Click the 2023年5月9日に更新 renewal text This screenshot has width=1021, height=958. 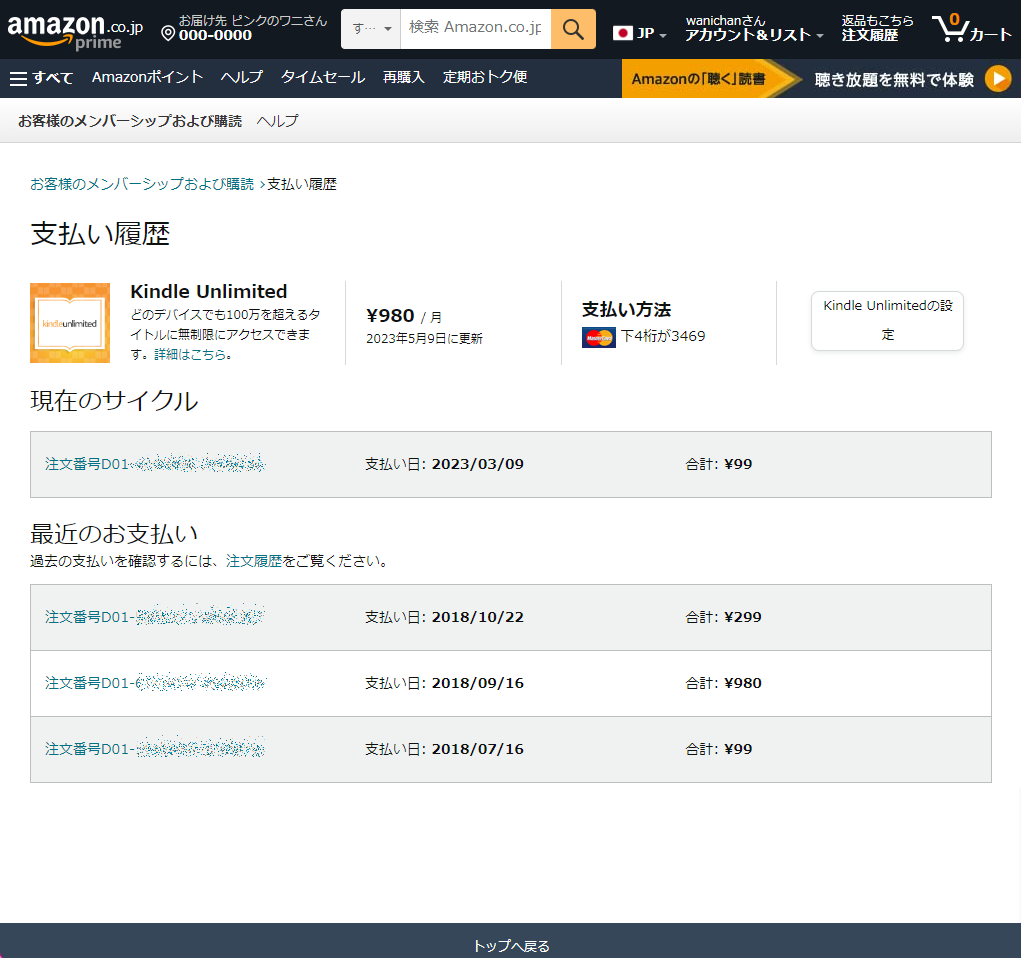pos(424,339)
